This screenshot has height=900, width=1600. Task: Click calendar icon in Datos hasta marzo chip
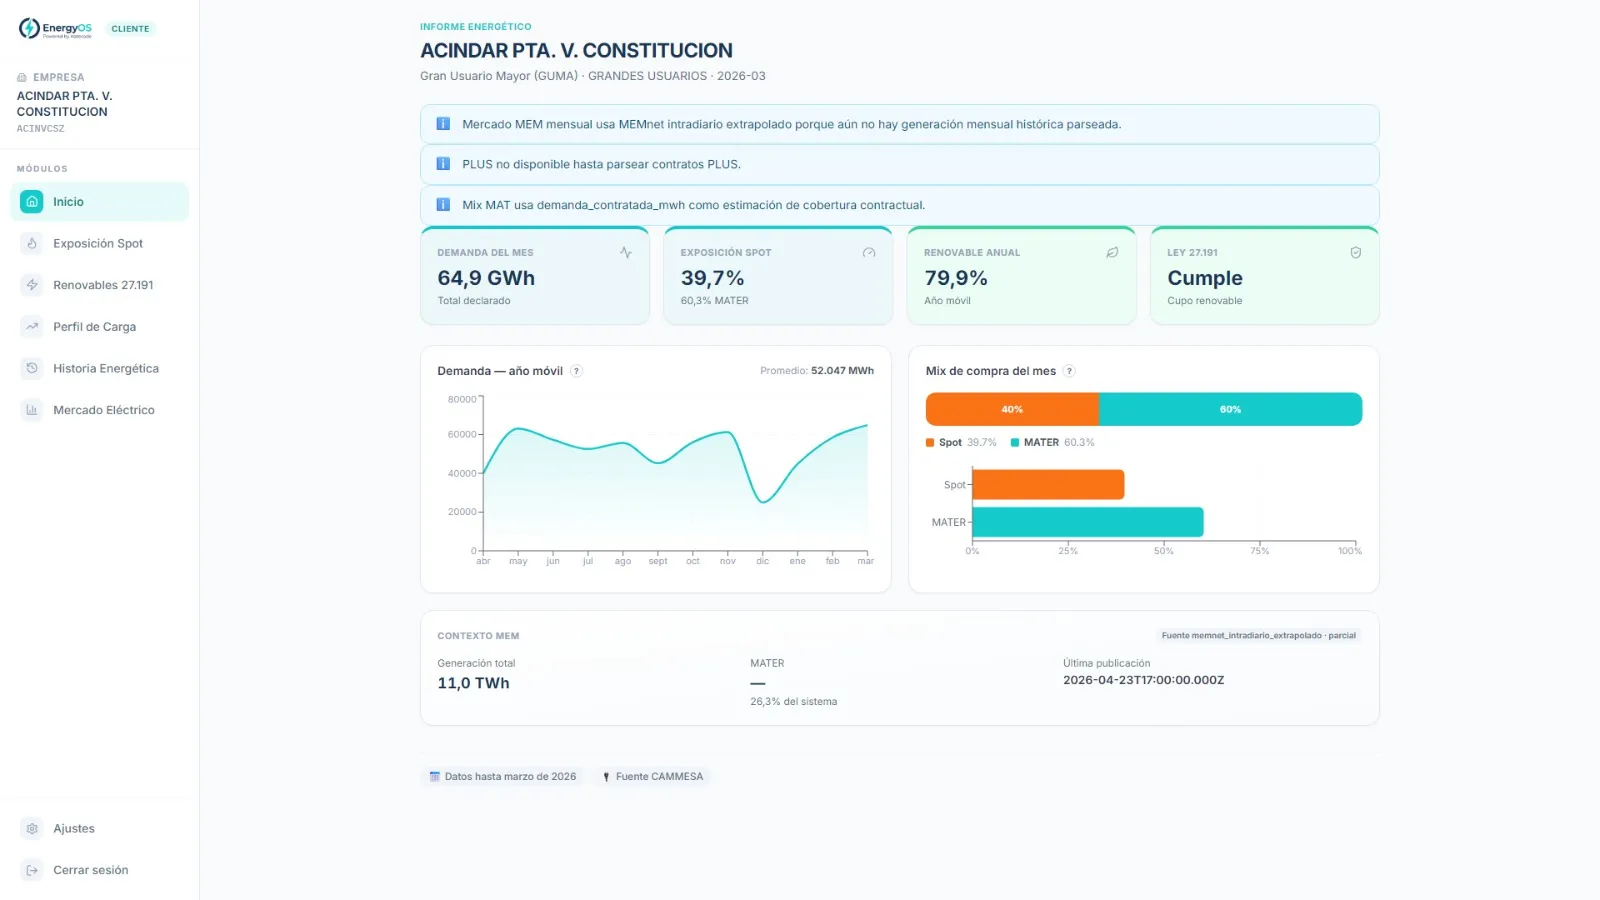pyautogui.click(x=435, y=777)
